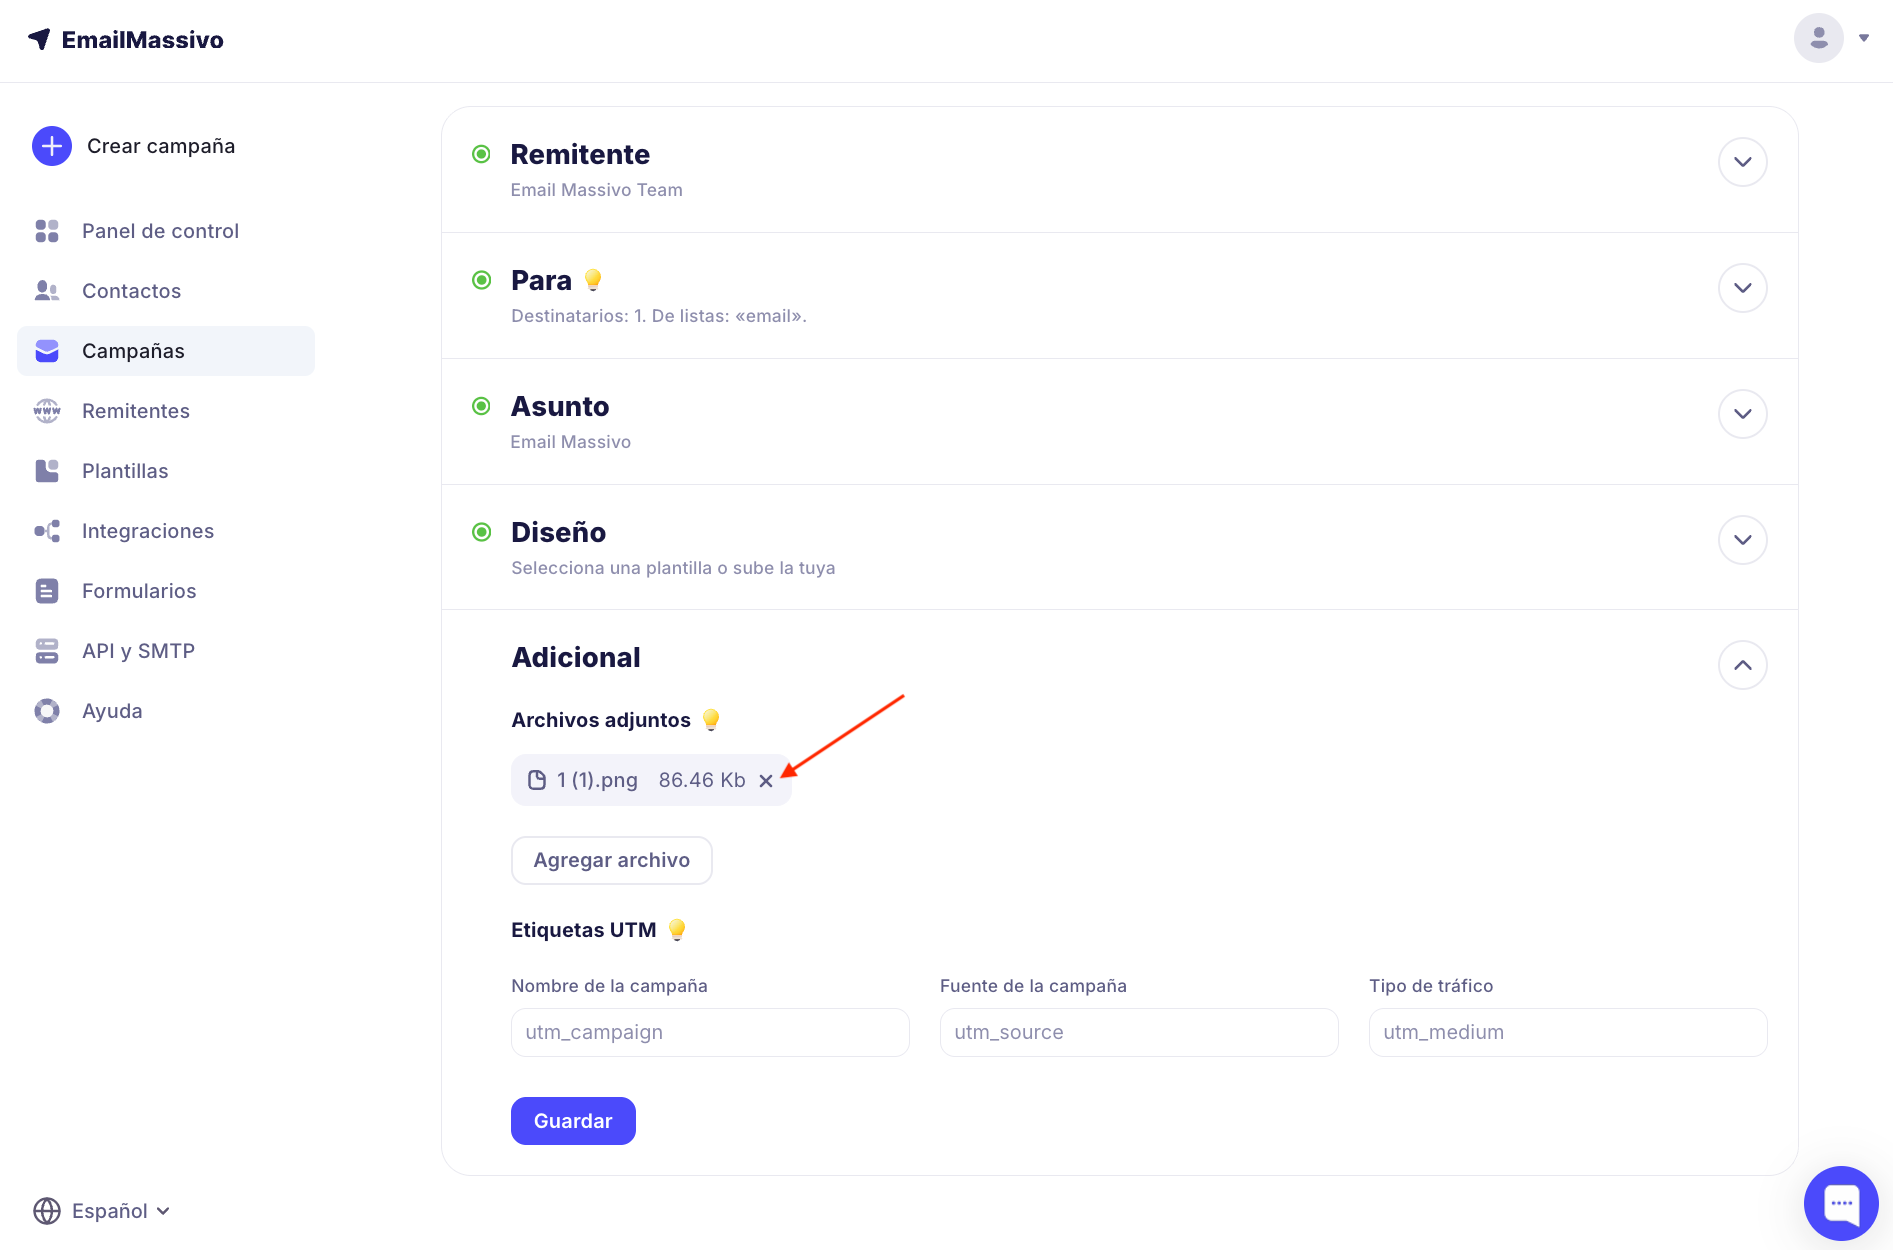Open API y SMTP menu item

(138, 651)
